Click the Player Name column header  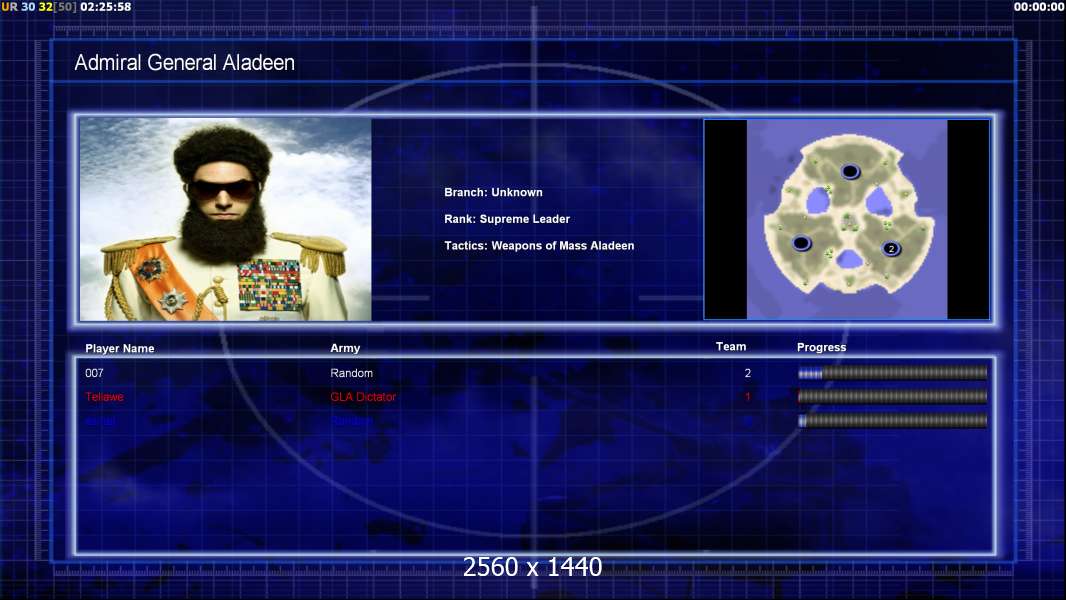pyautogui.click(x=120, y=349)
